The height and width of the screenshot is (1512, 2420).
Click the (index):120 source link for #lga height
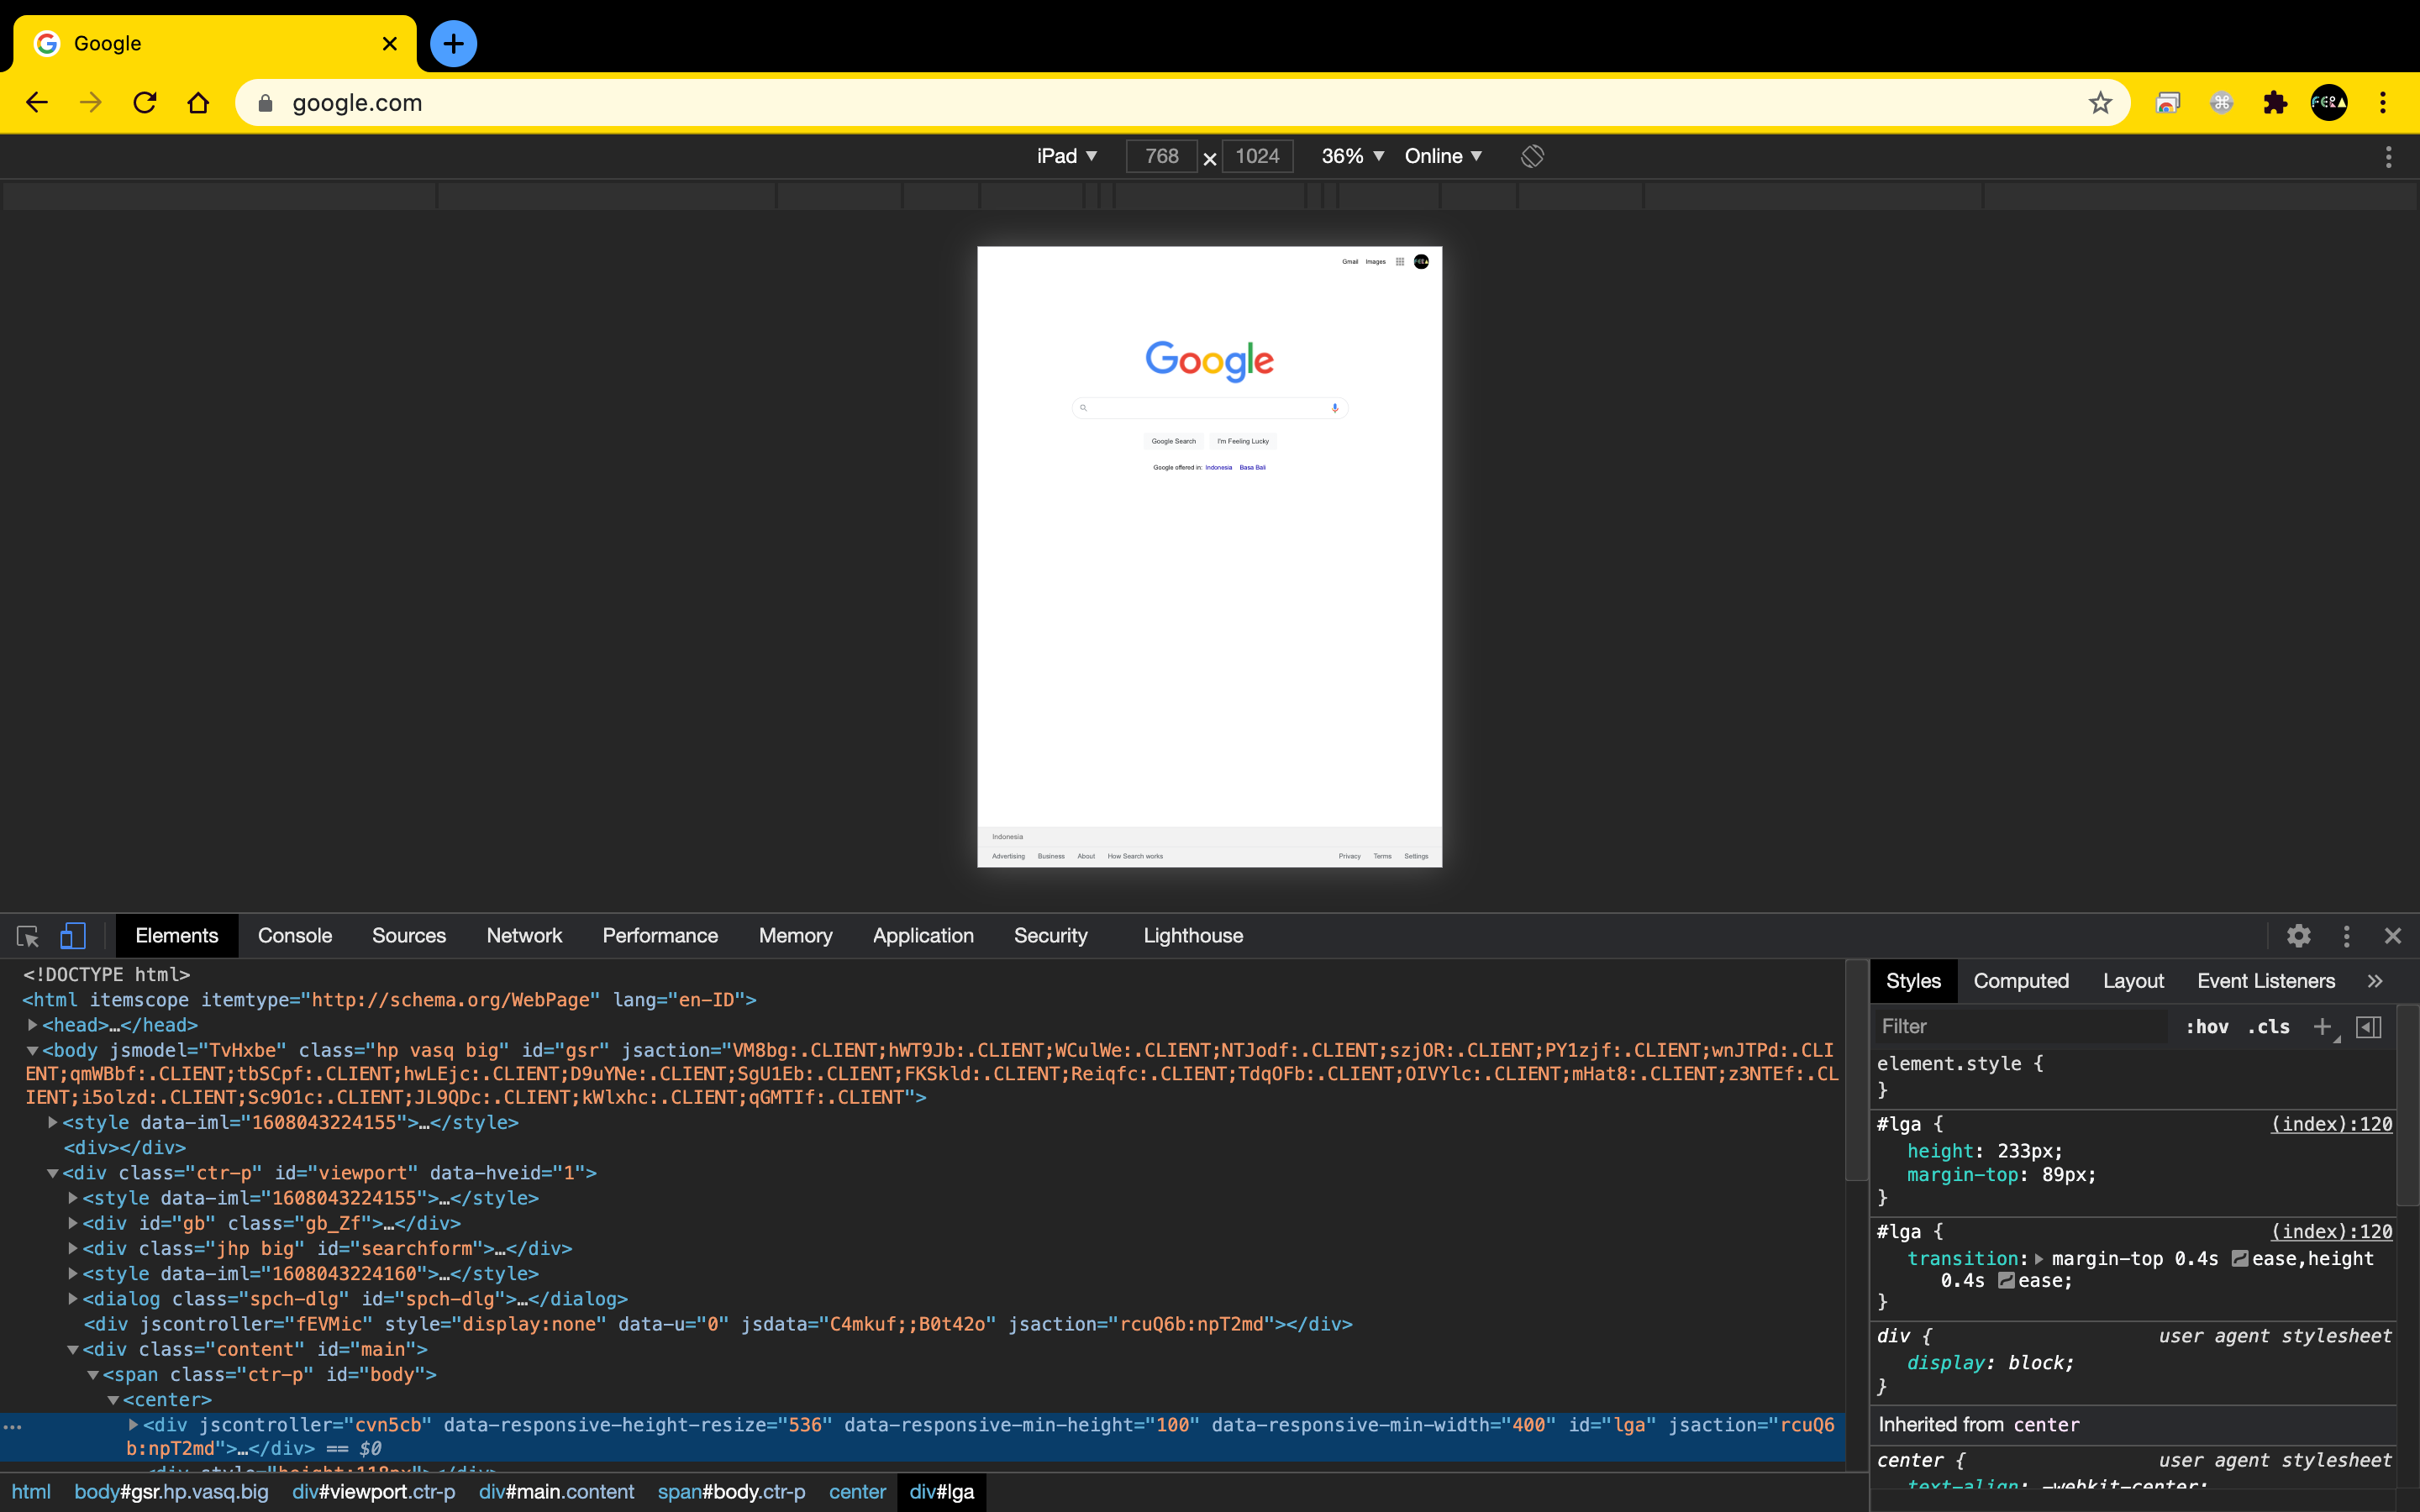click(2331, 1124)
